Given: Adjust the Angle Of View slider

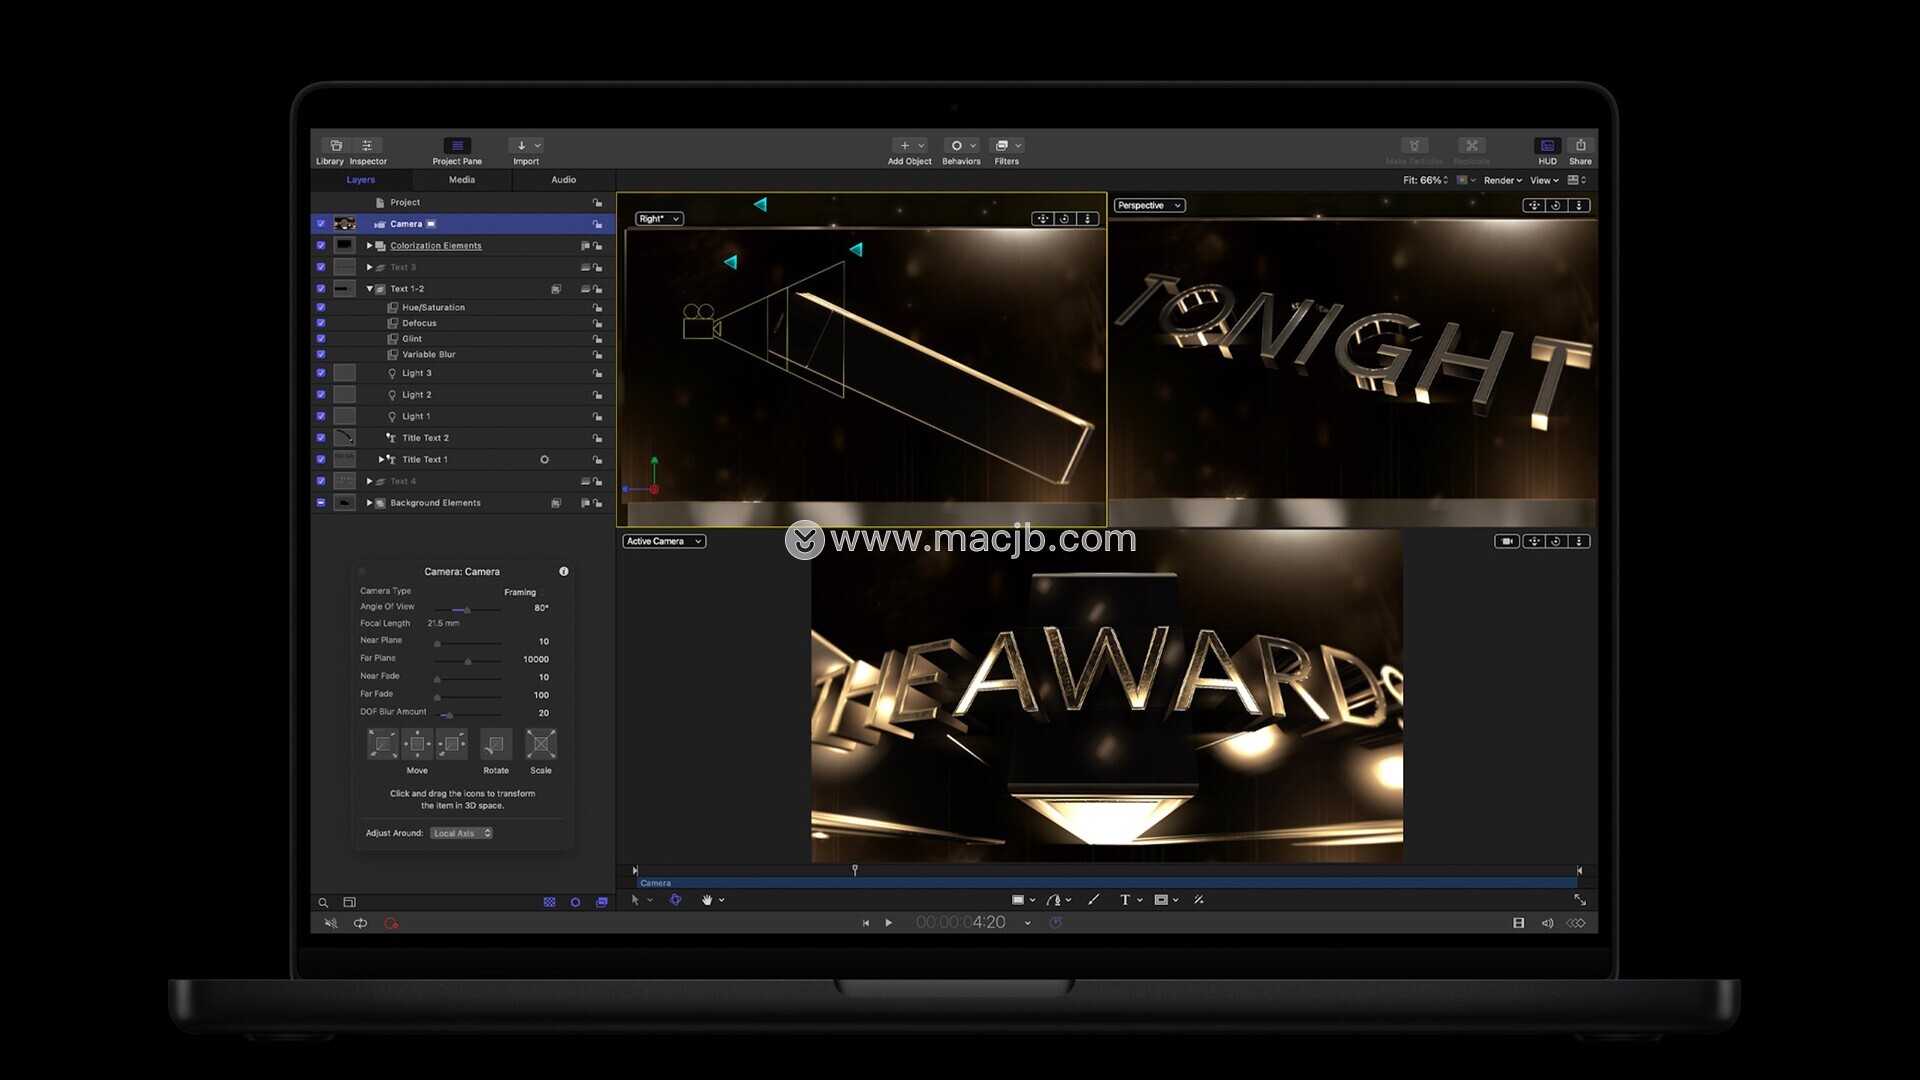Looking at the screenshot, I should [x=466, y=609].
